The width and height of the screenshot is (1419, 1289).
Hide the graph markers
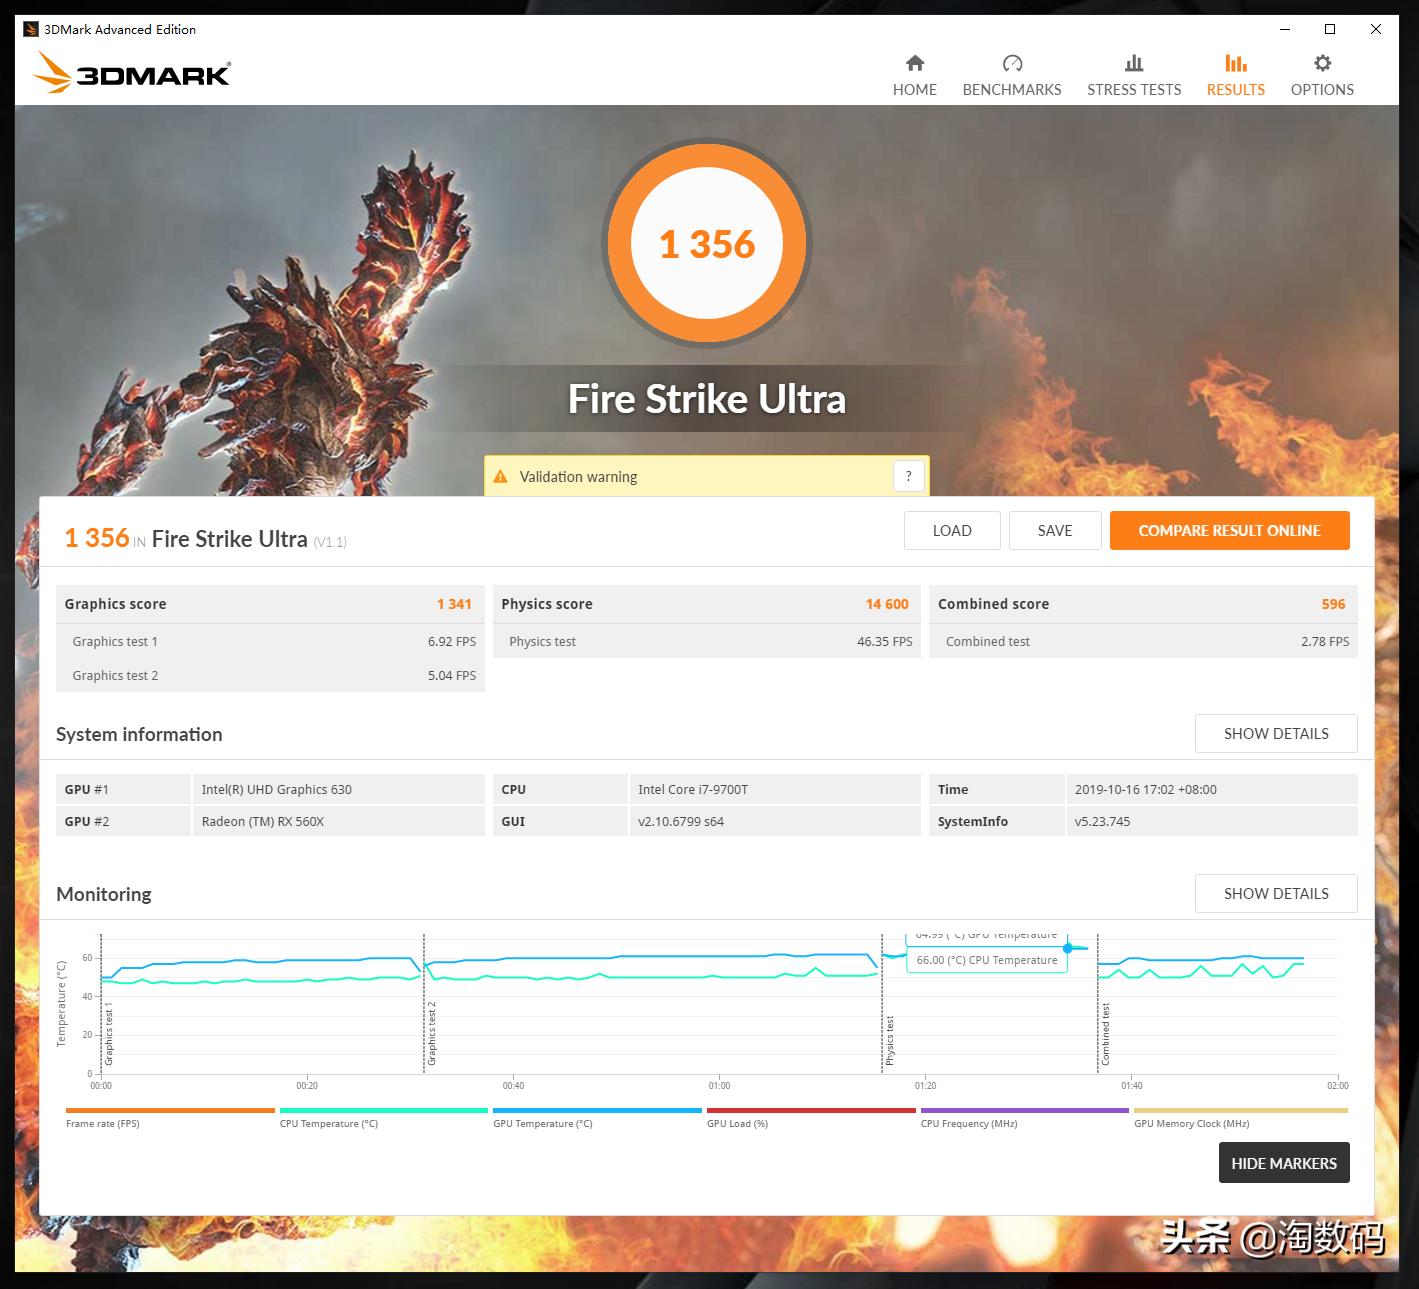point(1283,1163)
